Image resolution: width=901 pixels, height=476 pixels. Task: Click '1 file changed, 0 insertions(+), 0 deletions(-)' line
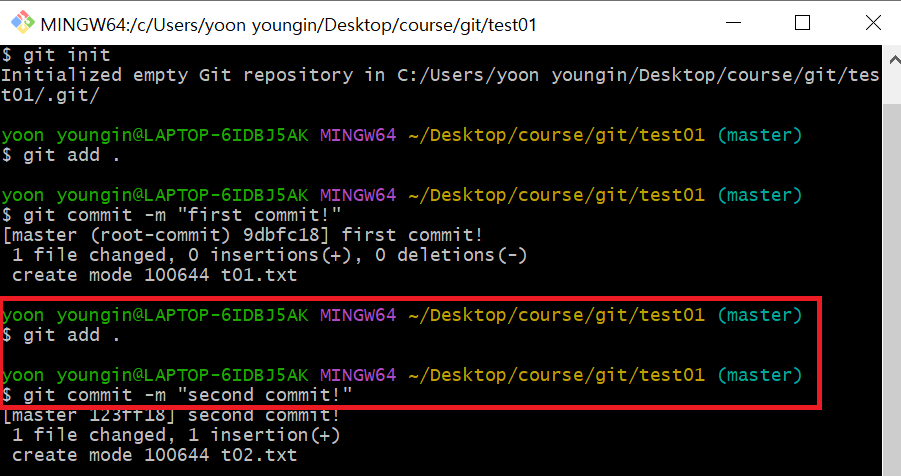coord(269,255)
